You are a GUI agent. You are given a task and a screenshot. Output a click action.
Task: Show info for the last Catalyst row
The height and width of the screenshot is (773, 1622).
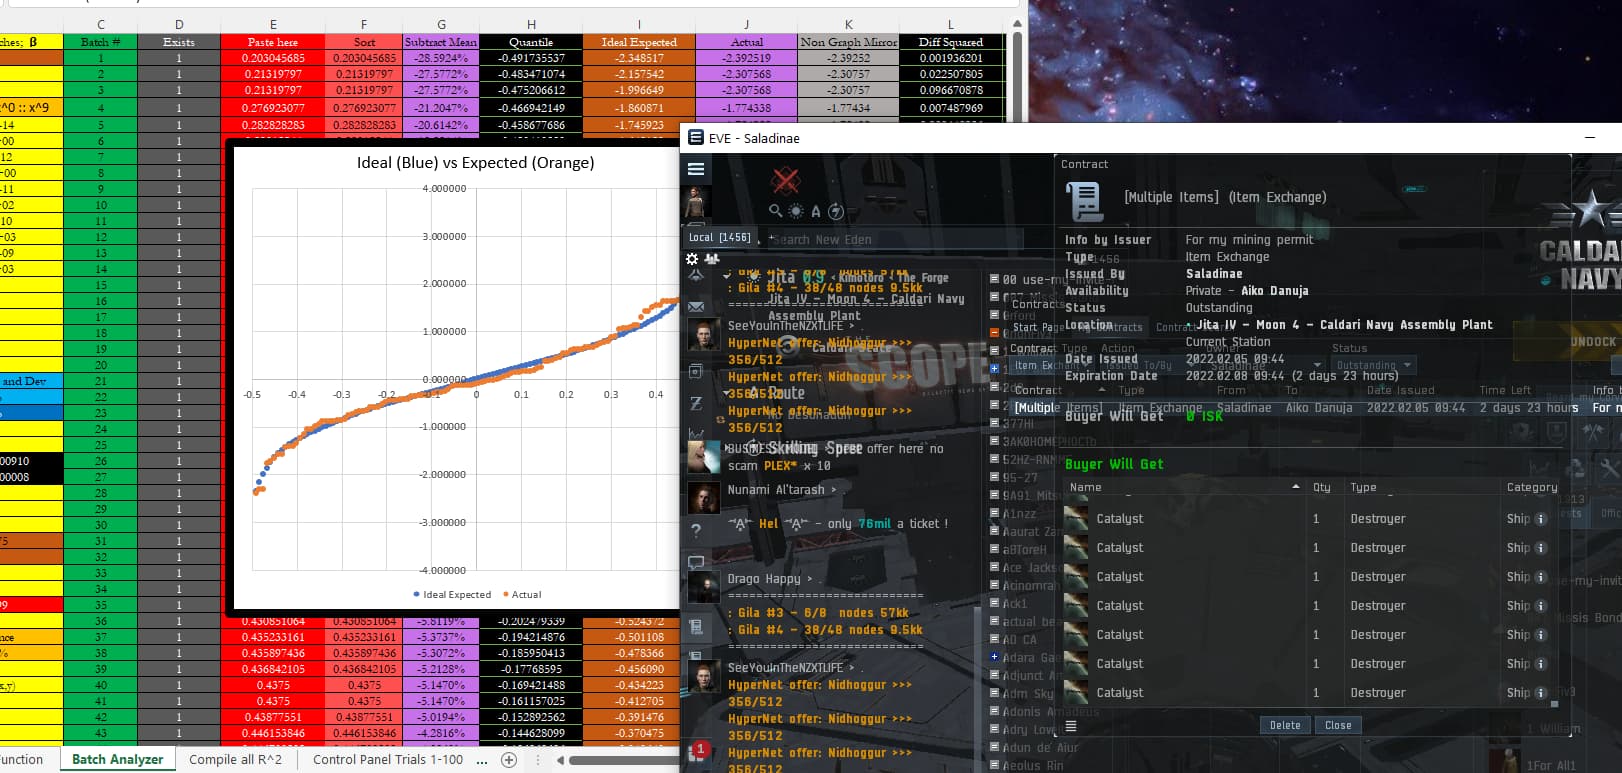point(1540,693)
